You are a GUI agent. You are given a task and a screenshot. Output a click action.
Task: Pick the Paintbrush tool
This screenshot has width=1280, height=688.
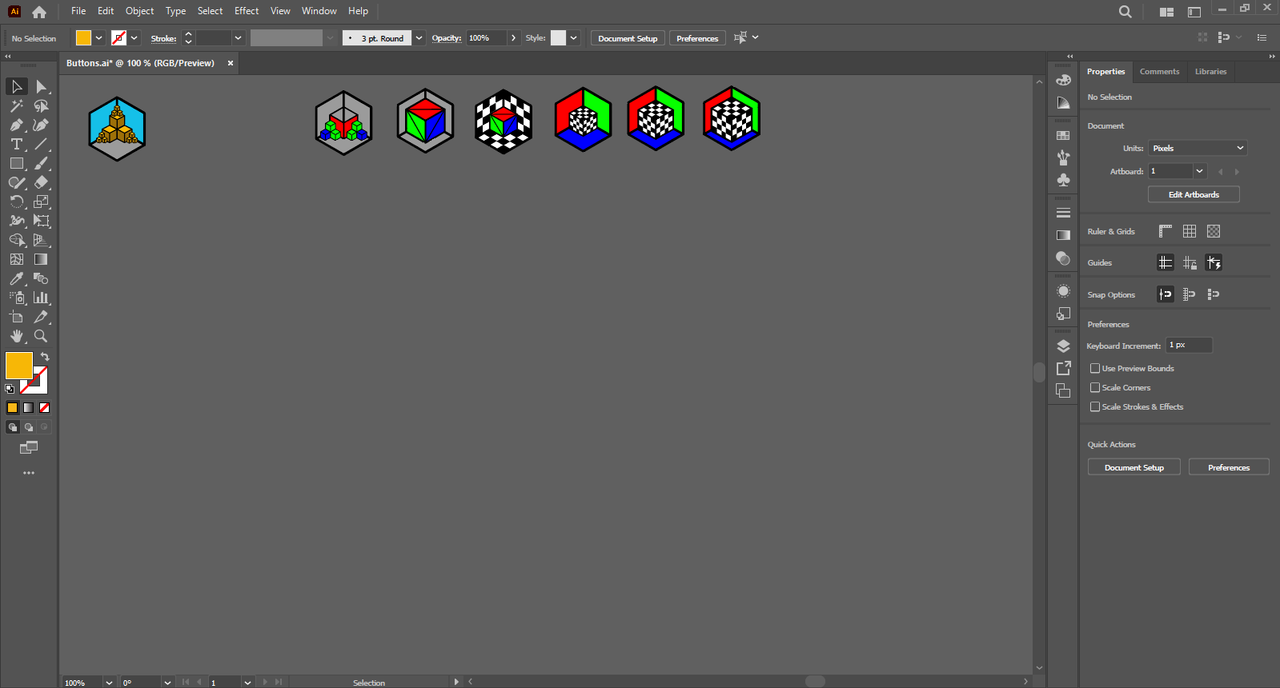[x=41, y=163]
